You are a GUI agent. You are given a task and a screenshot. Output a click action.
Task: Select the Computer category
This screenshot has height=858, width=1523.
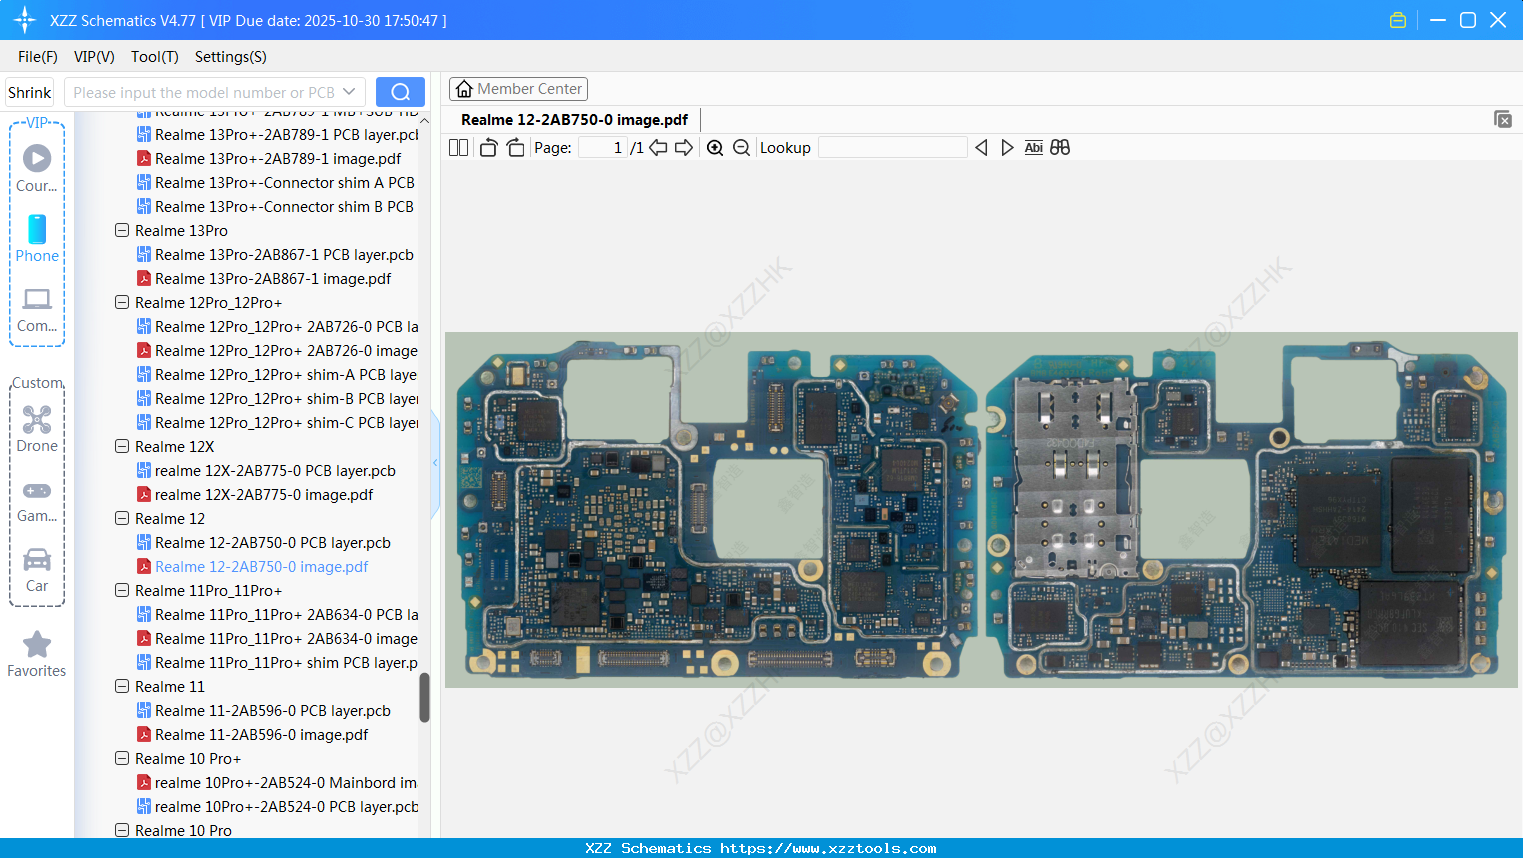pyautogui.click(x=37, y=310)
